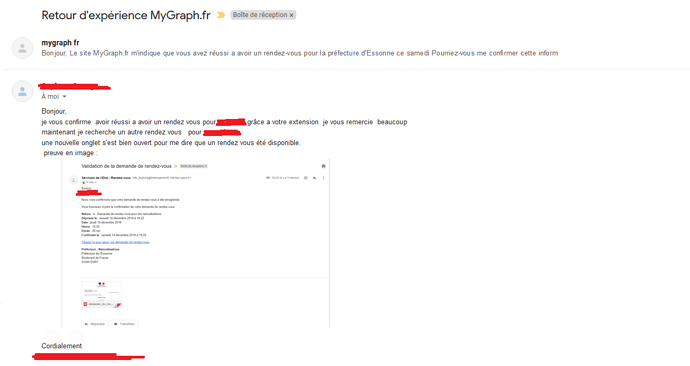This screenshot has height=366, width=690.
Task: Open the embedded proof screenshot image
Action: pos(196,243)
